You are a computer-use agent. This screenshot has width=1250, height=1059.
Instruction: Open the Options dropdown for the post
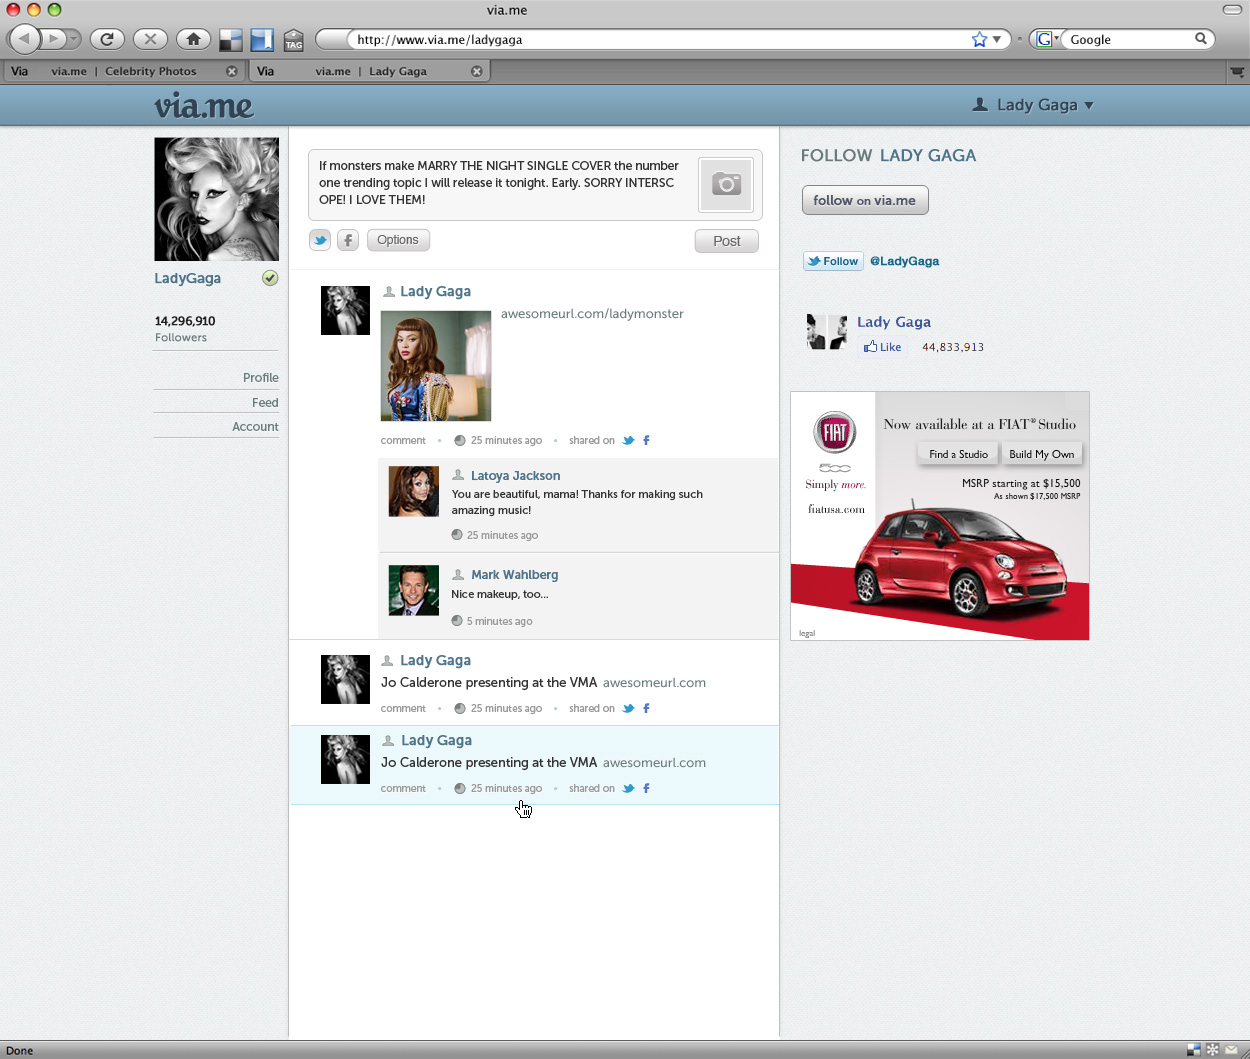click(398, 240)
